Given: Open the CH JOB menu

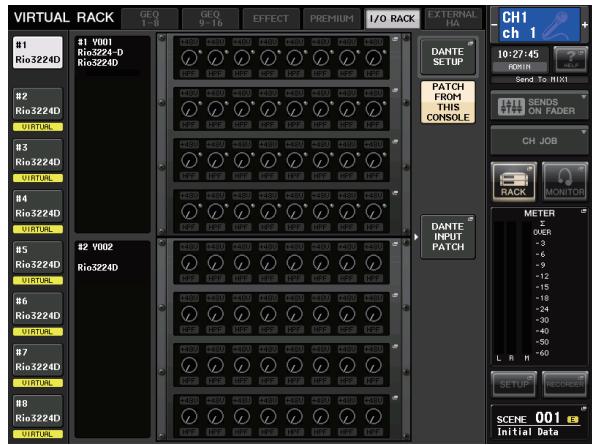Looking at the screenshot, I should pos(539,141).
